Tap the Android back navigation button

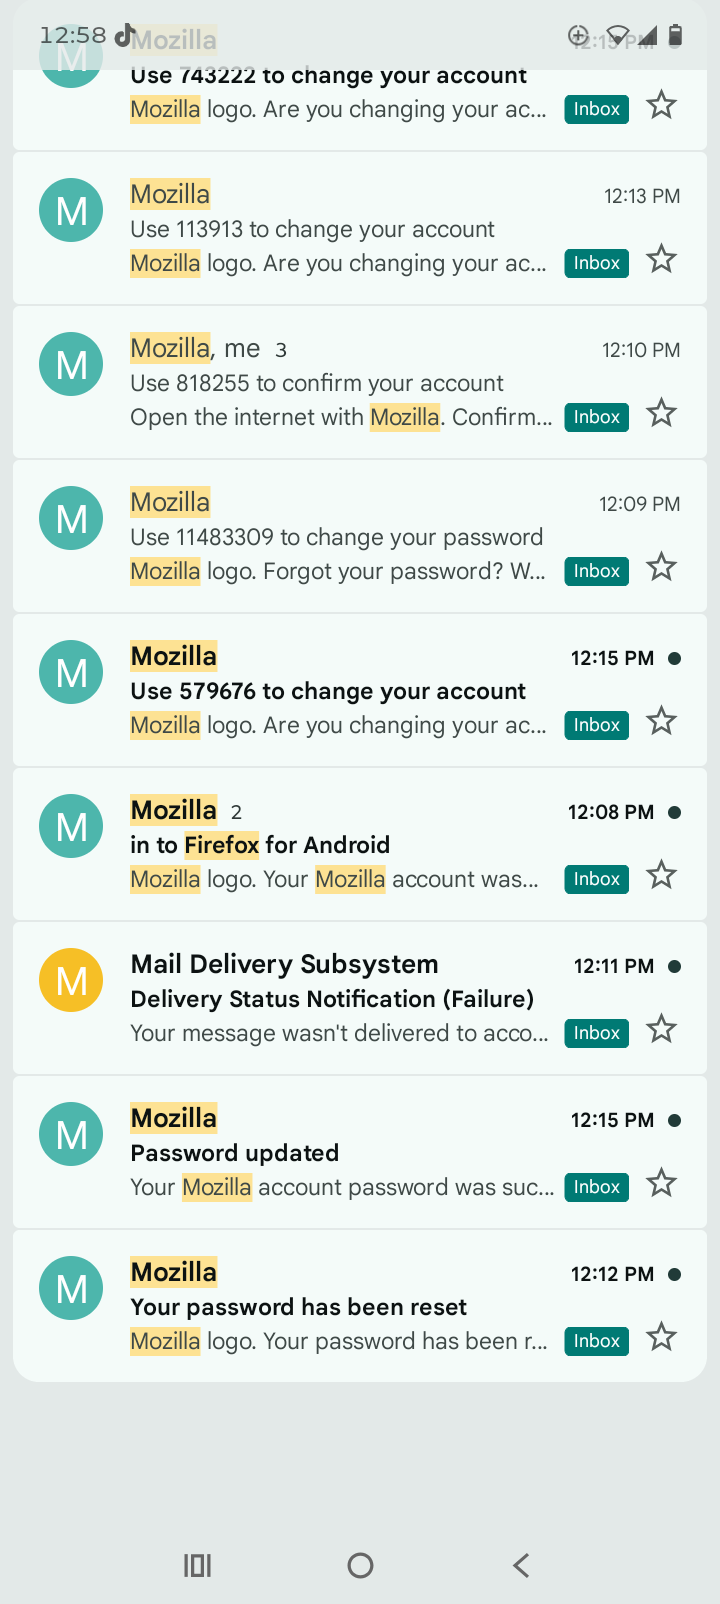pyautogui.click(x=521, y=1565)
